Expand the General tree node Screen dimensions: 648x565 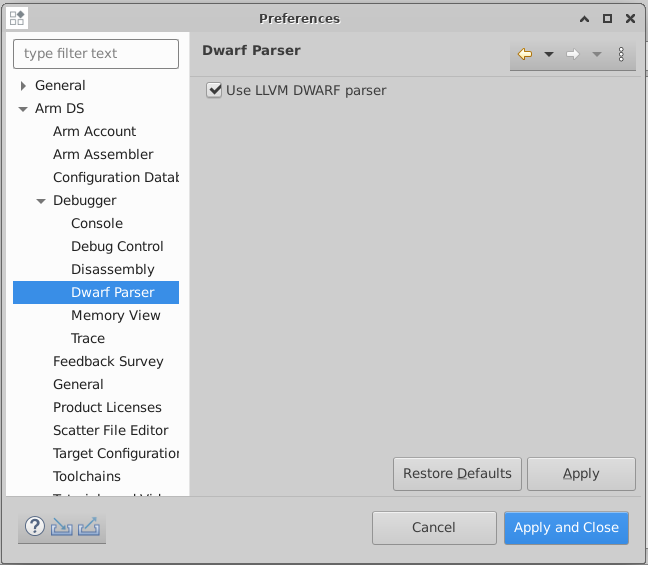23,86
